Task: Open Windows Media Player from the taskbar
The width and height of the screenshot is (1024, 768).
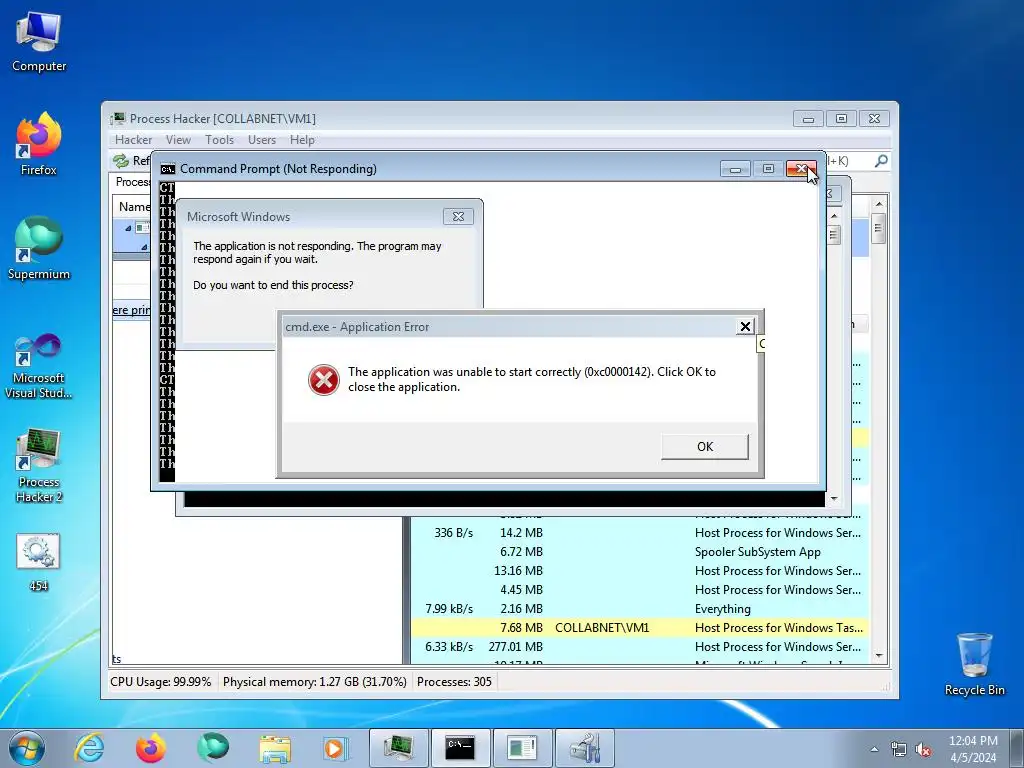Action: (336, 748)
